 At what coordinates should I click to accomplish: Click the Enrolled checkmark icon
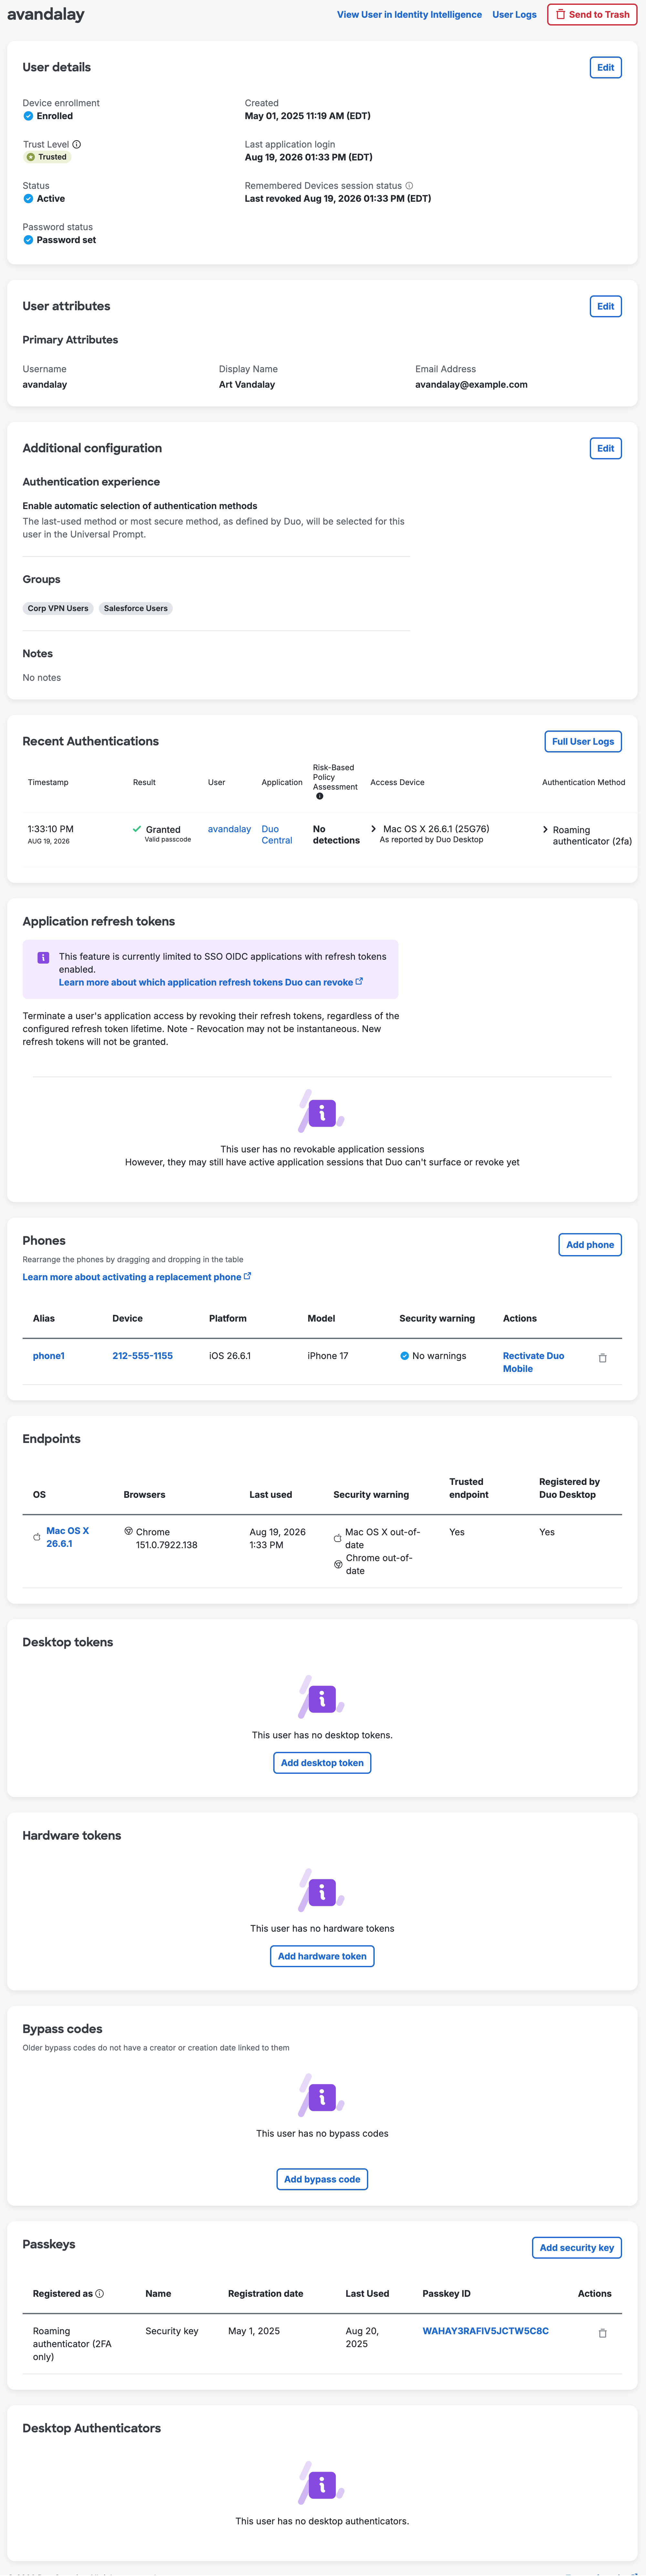(28, 116)
